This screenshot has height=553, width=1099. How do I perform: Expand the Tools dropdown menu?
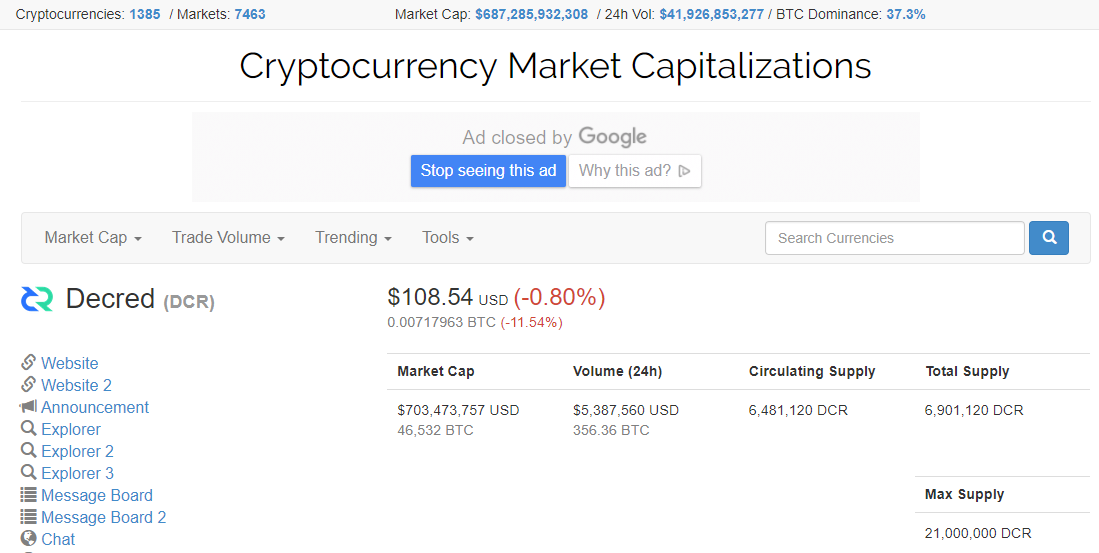pos(448,238)
